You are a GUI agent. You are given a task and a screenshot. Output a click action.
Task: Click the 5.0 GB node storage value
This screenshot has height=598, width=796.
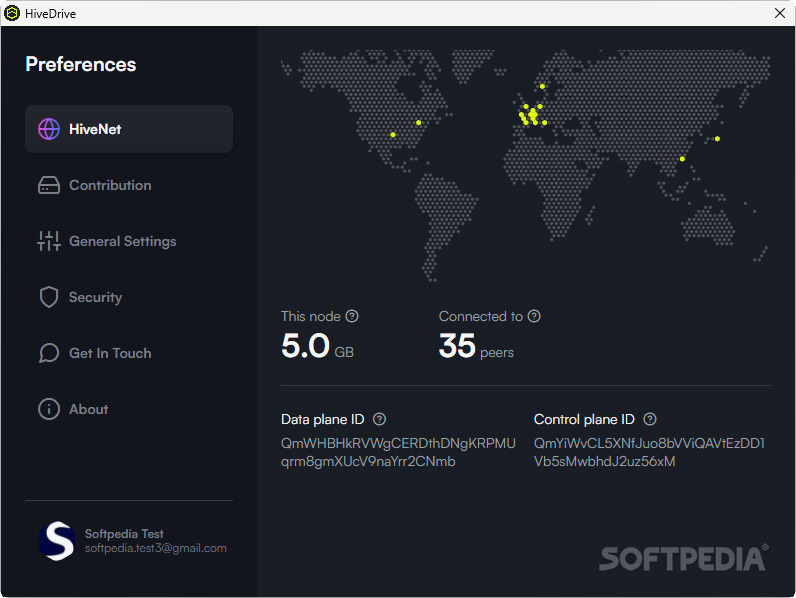(x=317, y=346)
